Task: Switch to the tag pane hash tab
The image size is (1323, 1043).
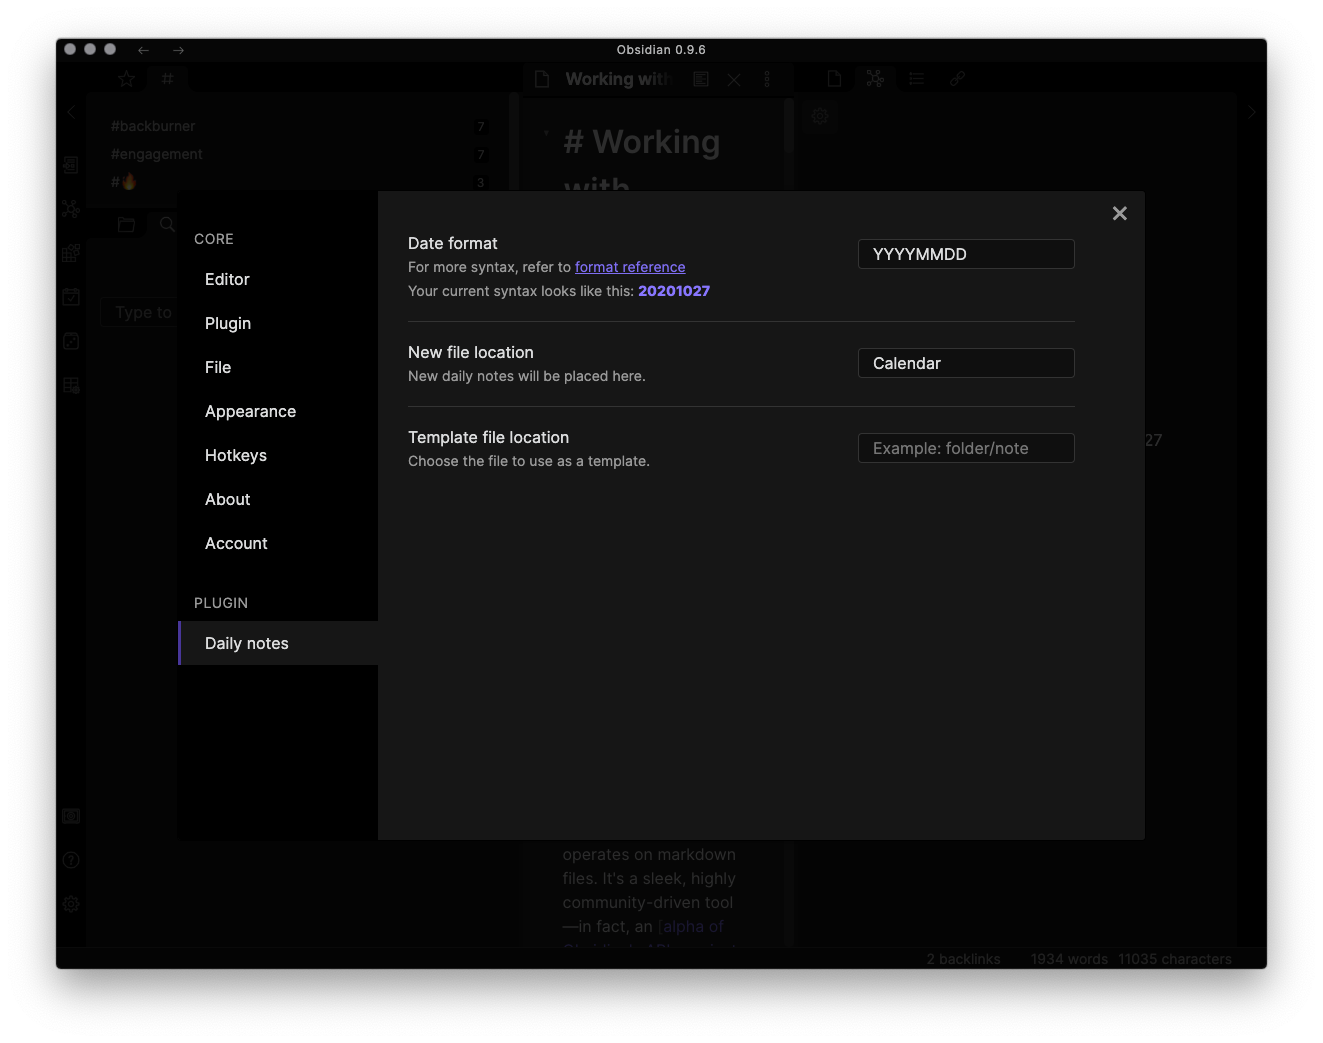Action: pos(167,79)
